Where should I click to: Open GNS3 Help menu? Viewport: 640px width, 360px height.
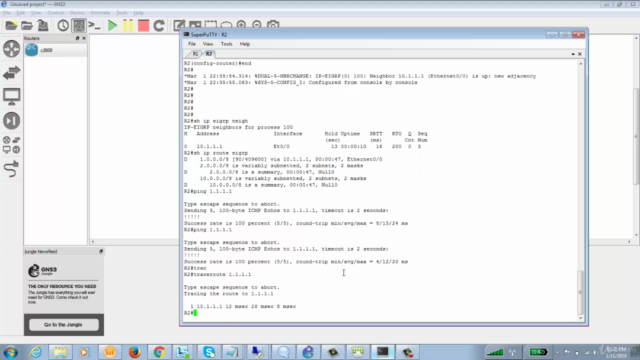tap(138, 13)
